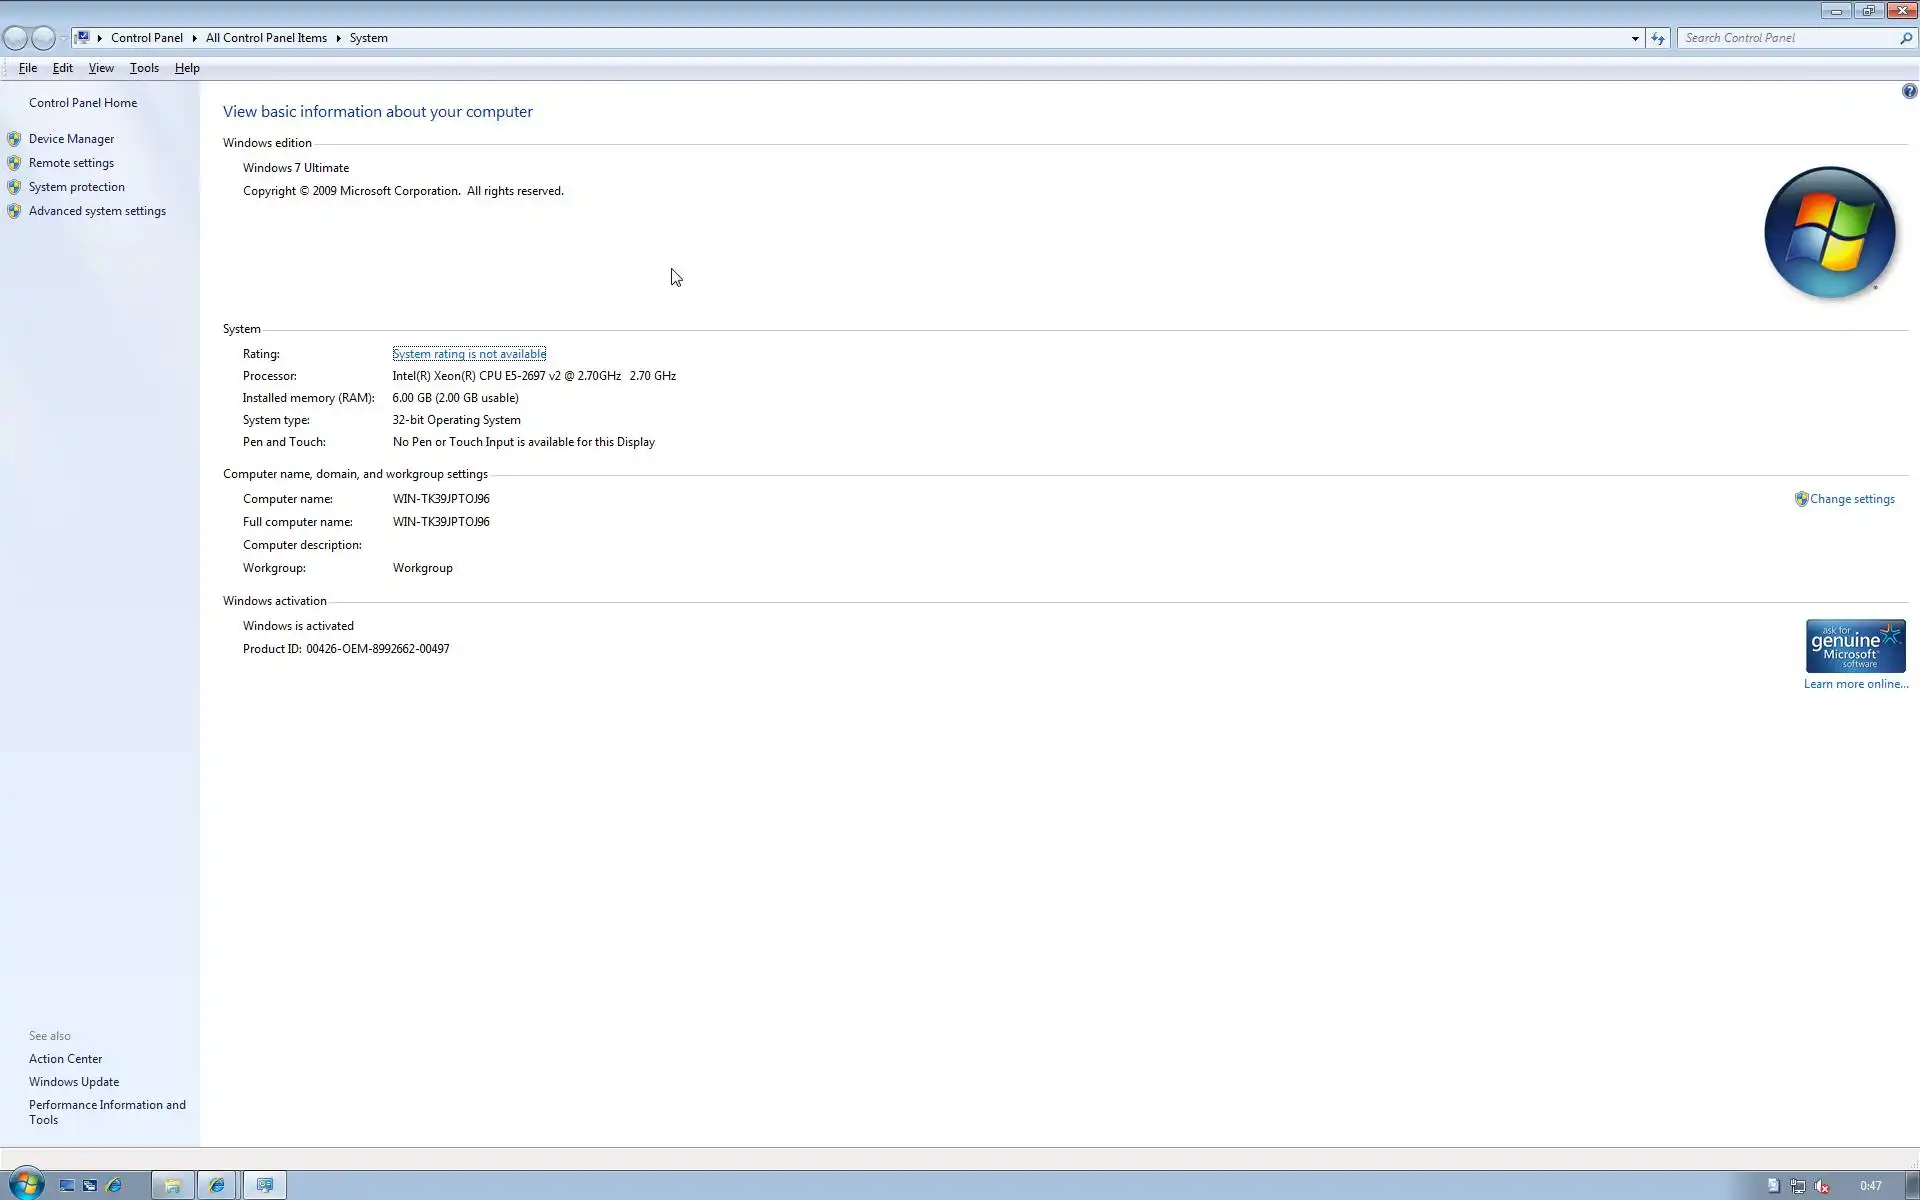The image size is (1920, 1200).
Task: Open Windows Explorer from the taskbar
Action: pyautogui.click(x=172, y=1185)
